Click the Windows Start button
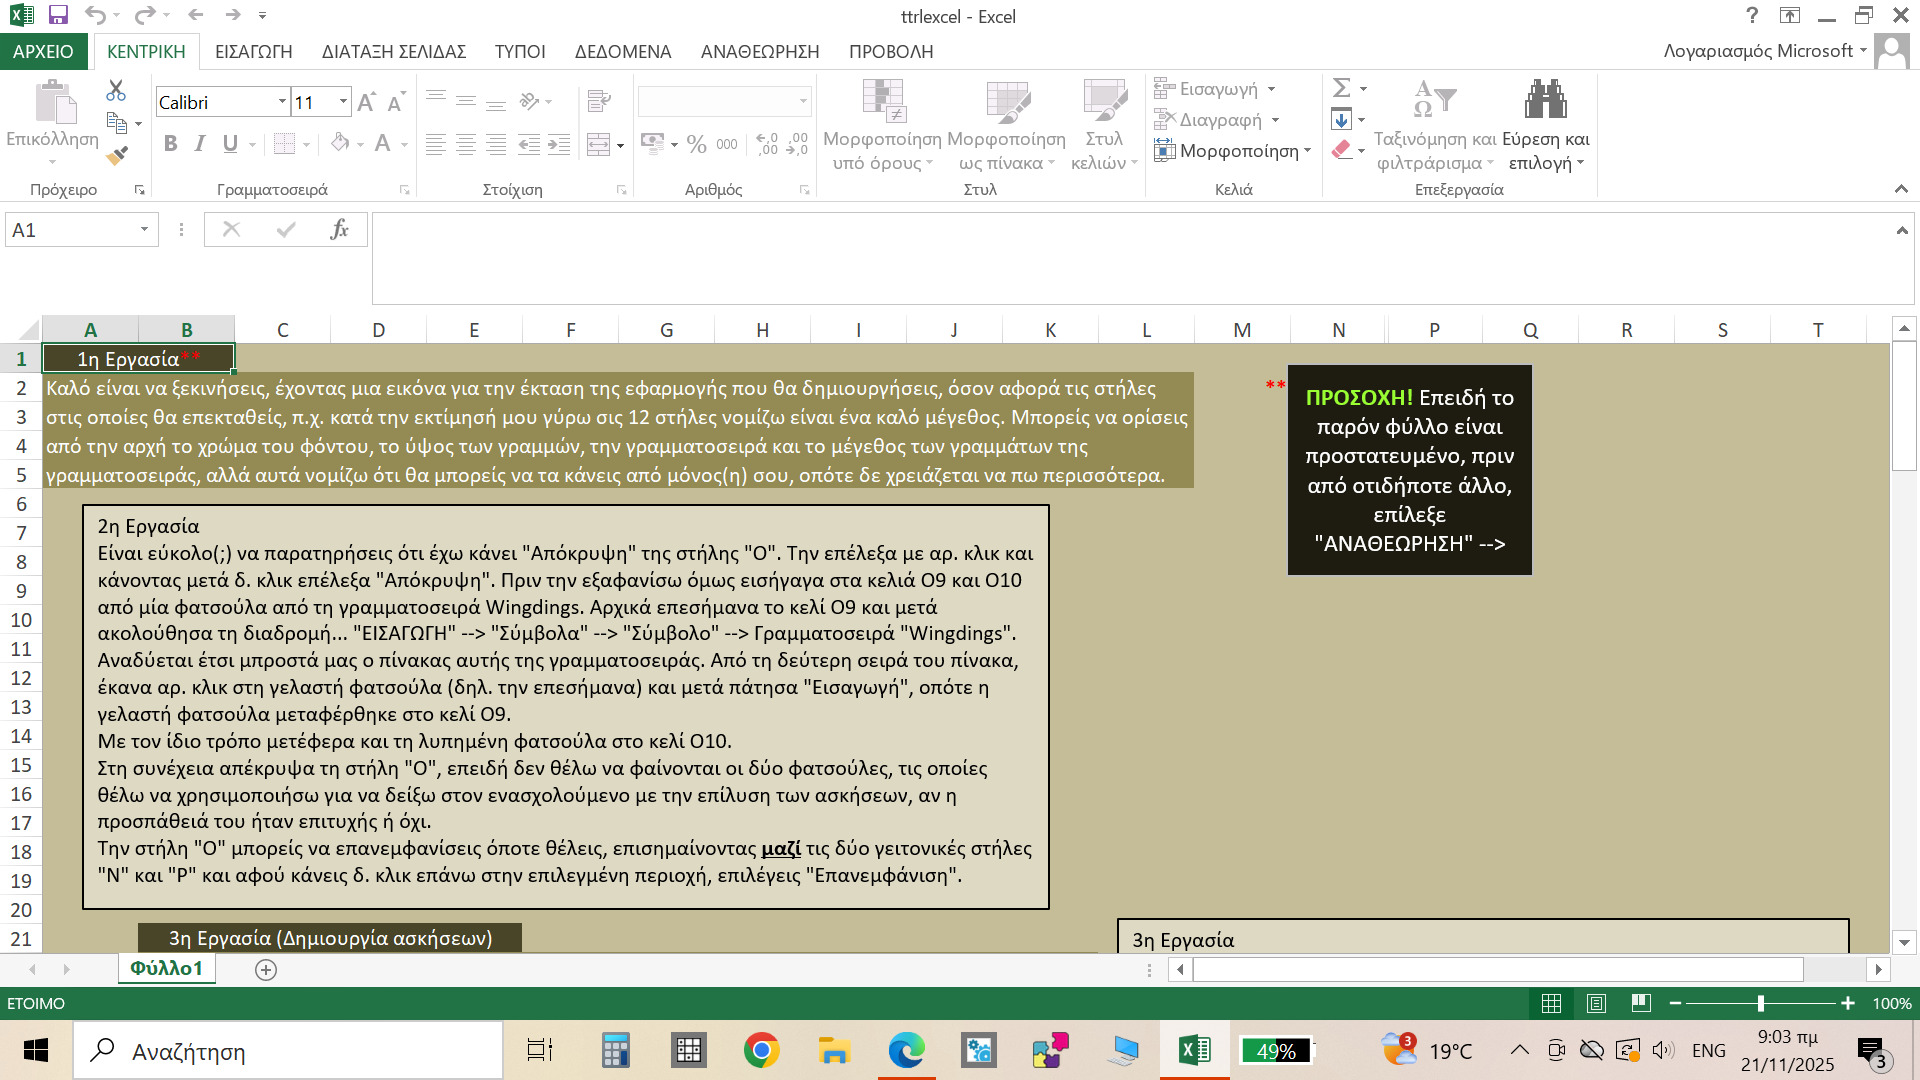Viewport: 1920px width, 1080px height. point(36,1050)
